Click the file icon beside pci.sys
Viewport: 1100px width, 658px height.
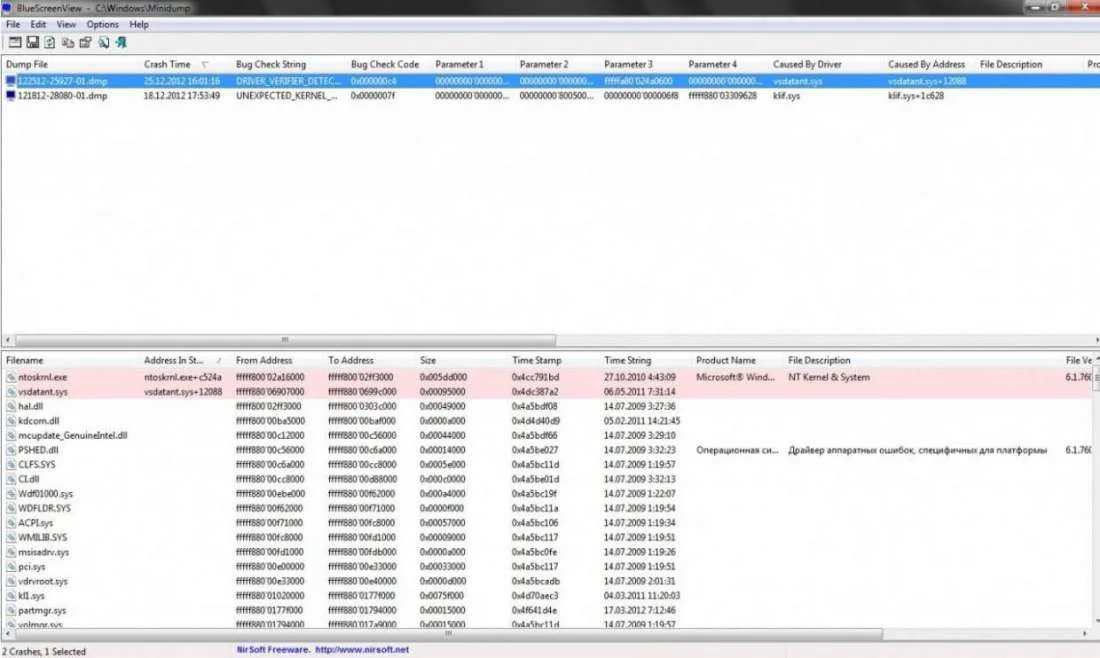[x=11, y=568]
